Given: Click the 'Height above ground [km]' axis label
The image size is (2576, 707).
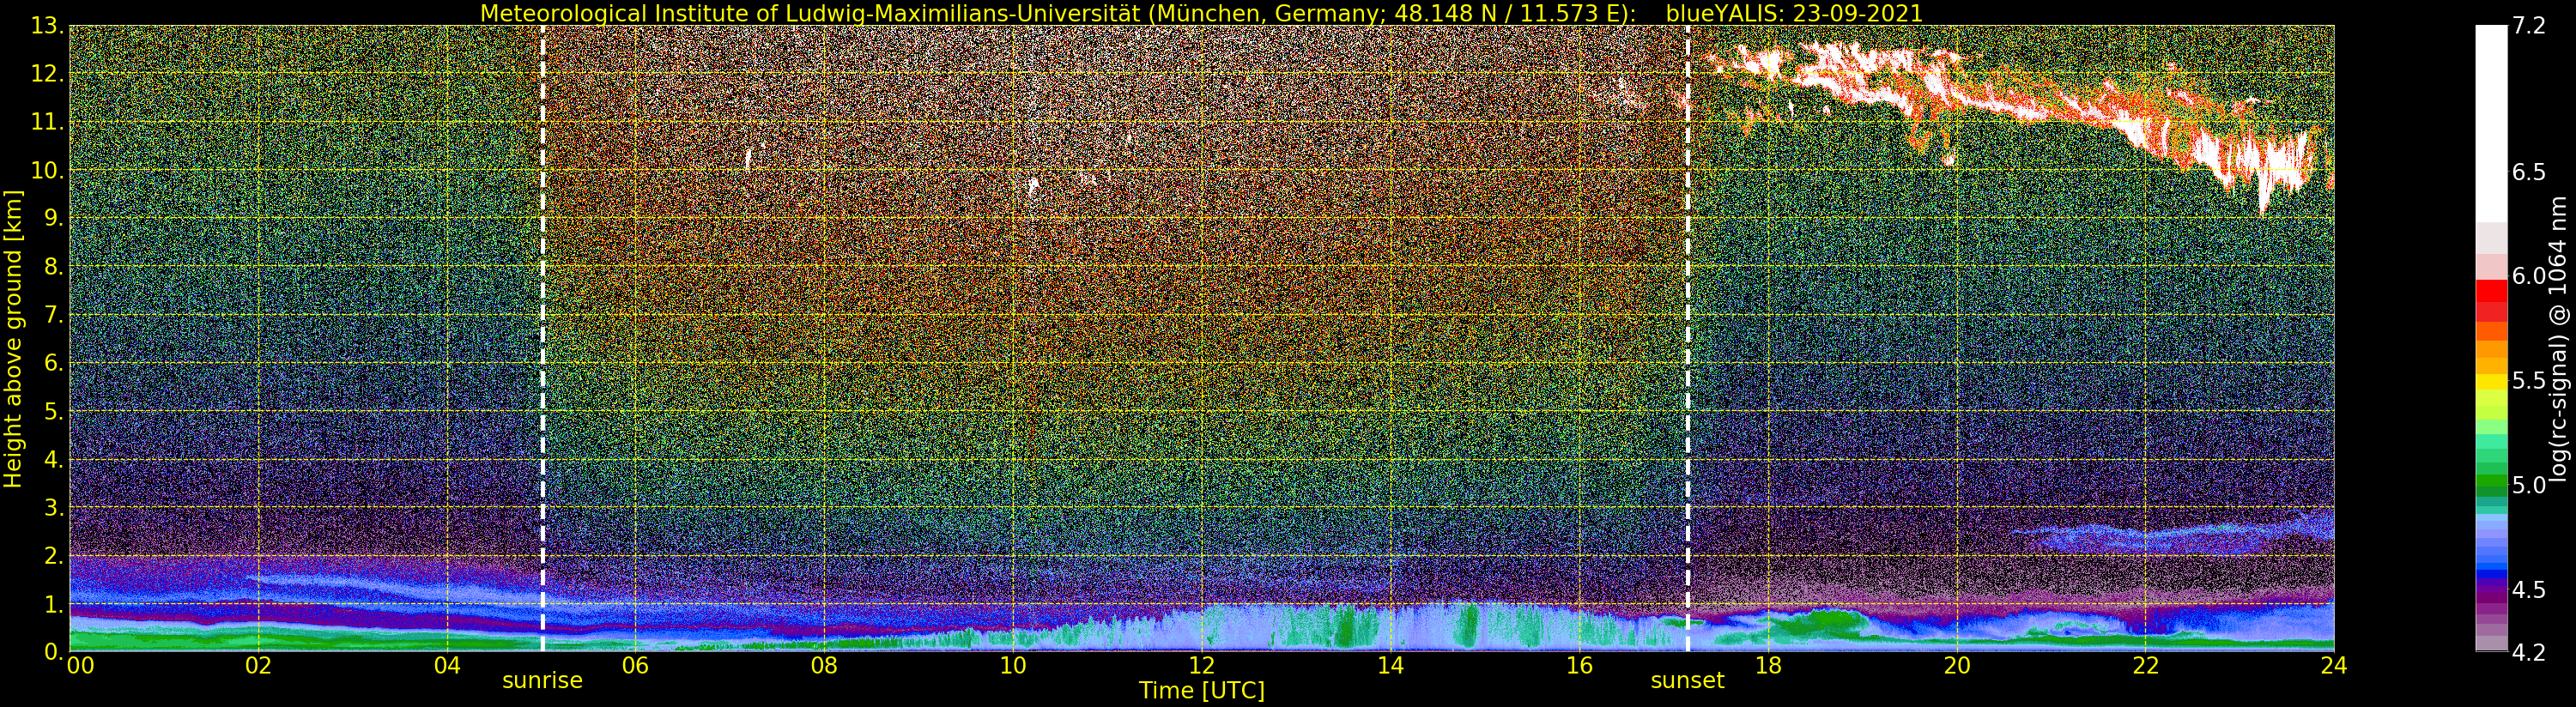Looking at the screenshot, I should point(13,338).
